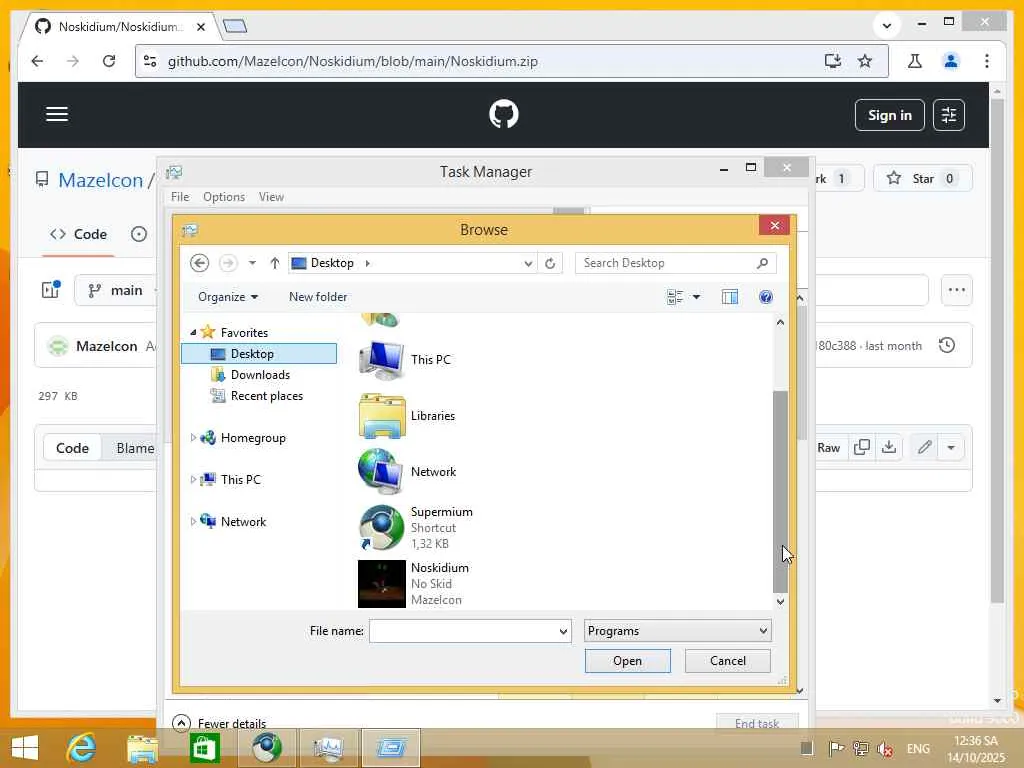
Task: Click Fewer details in Task Manager
Action: [x=219, y=723]
